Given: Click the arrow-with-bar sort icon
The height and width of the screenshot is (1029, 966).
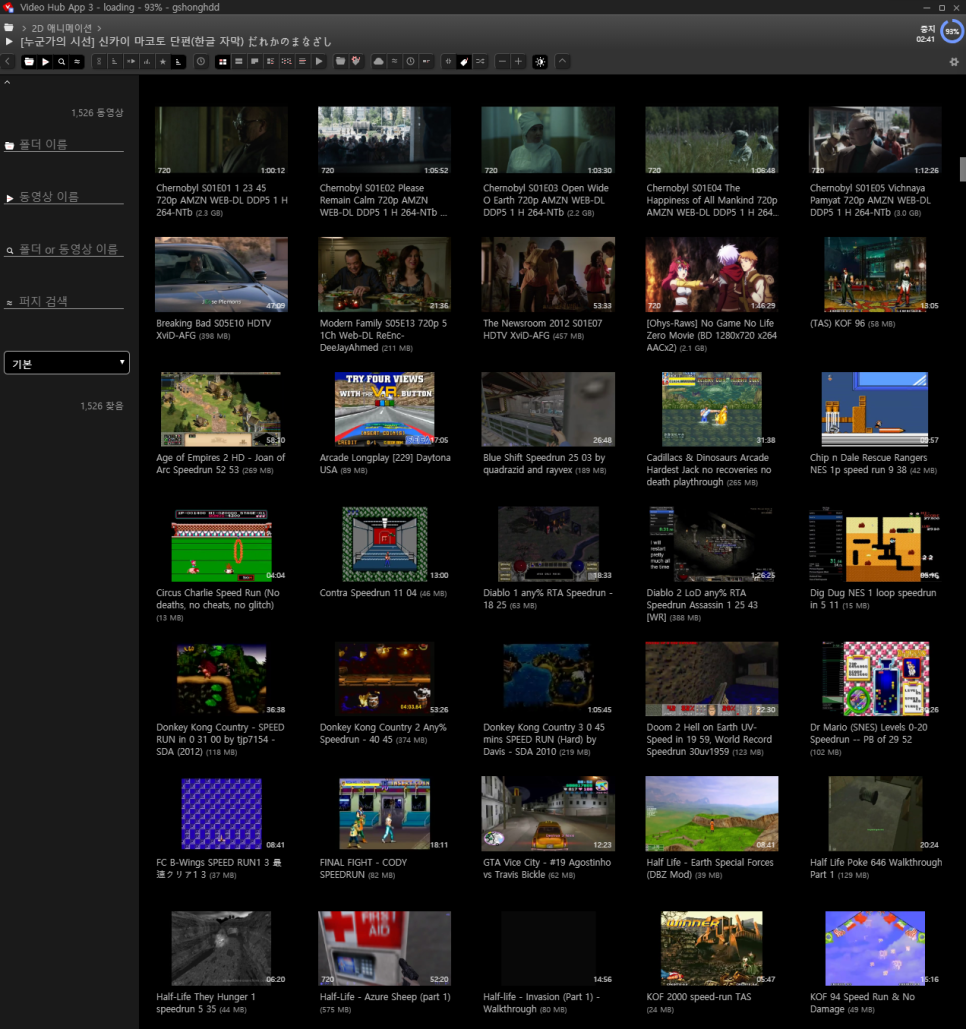Looking at the screenshot, I should (x=131, y=61).
